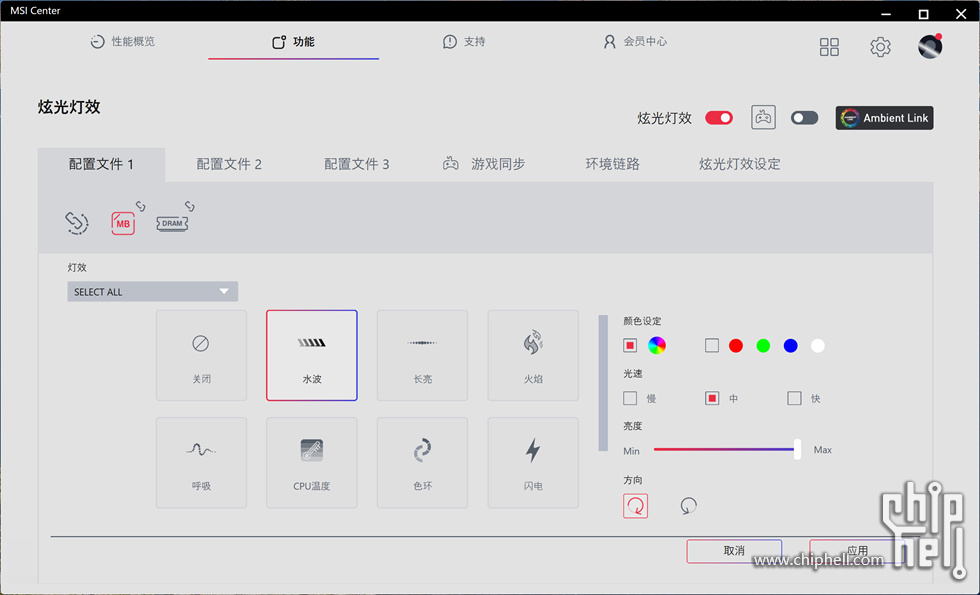
Task: Check the 快 fast speed checkbox
Action: click(794, 398)
